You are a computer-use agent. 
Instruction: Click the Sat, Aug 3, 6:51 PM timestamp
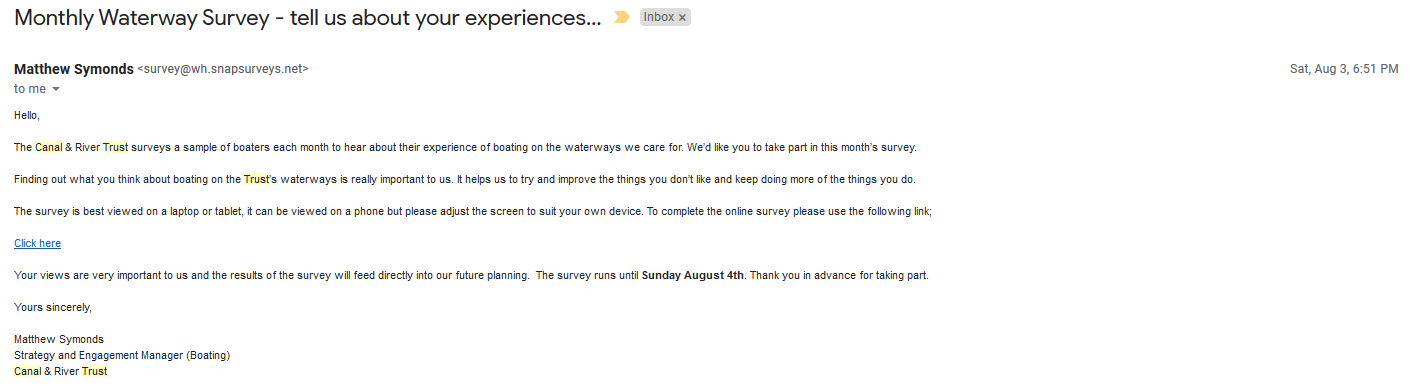pos(1344,69)
